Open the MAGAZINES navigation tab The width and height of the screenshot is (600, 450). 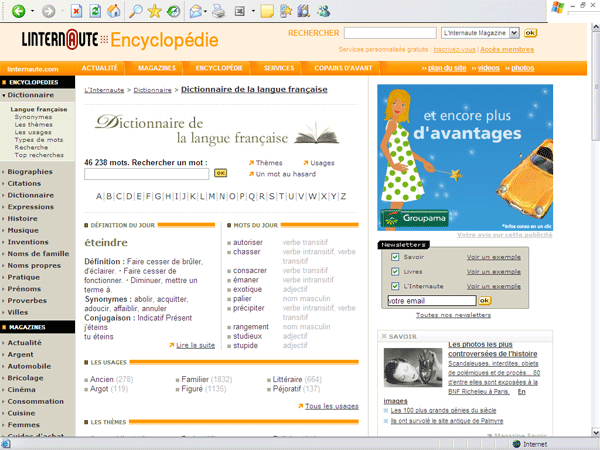[157, 68]
